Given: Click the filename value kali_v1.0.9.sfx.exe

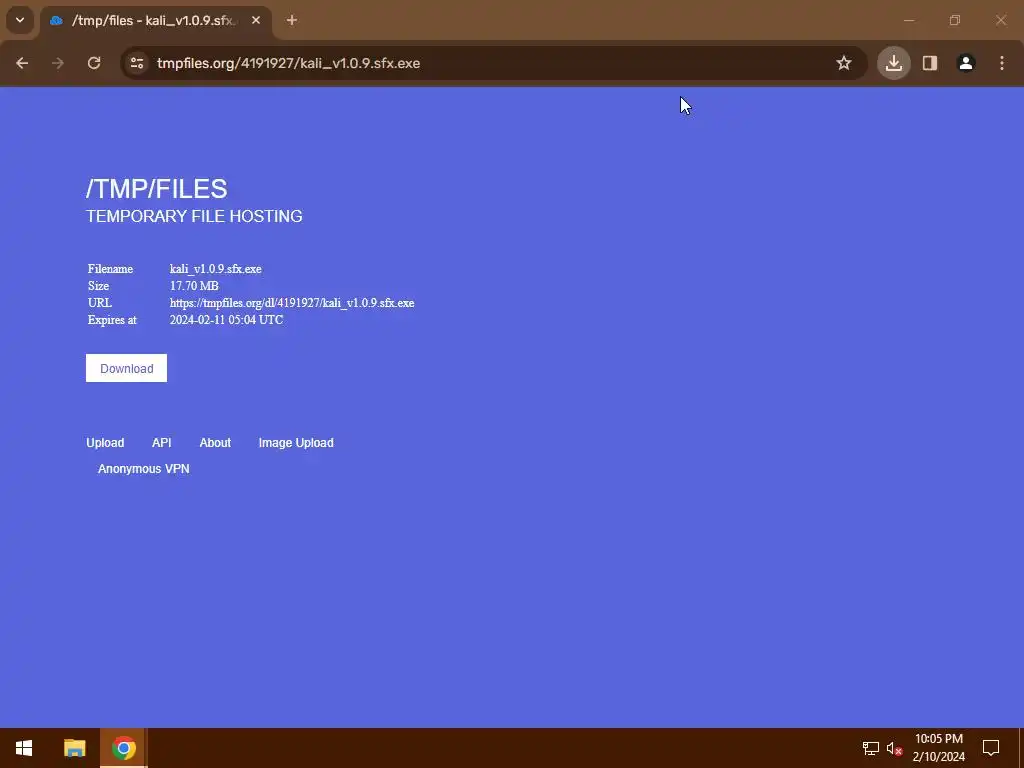Looking at the screenshot, I should 216,269.
